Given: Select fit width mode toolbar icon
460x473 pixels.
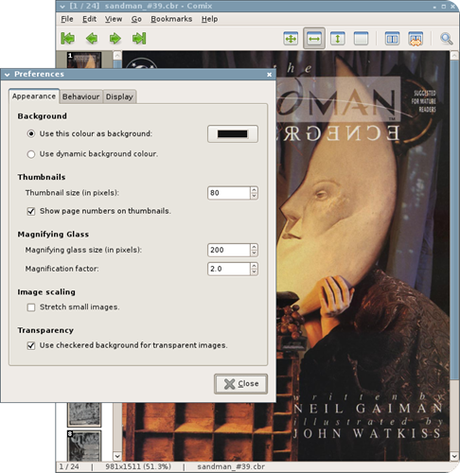Looking at the screenshot, I should (x=314, y=38).
